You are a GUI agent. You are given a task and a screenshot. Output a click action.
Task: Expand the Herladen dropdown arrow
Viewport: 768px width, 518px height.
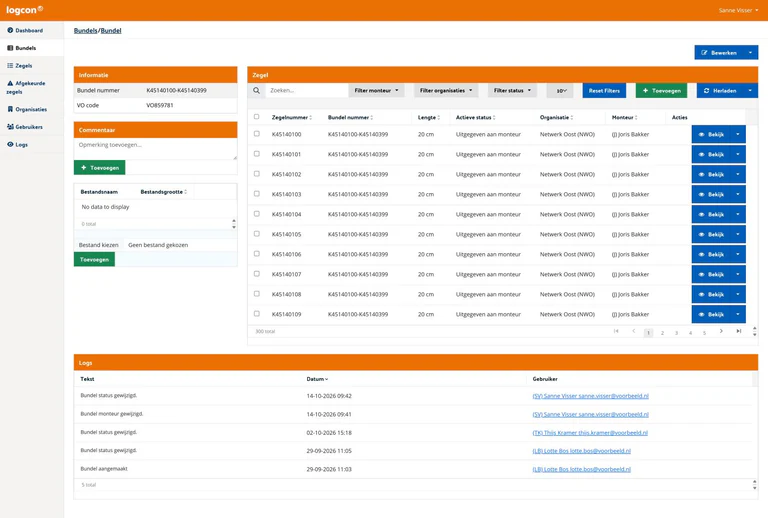(x=750, y=91)
